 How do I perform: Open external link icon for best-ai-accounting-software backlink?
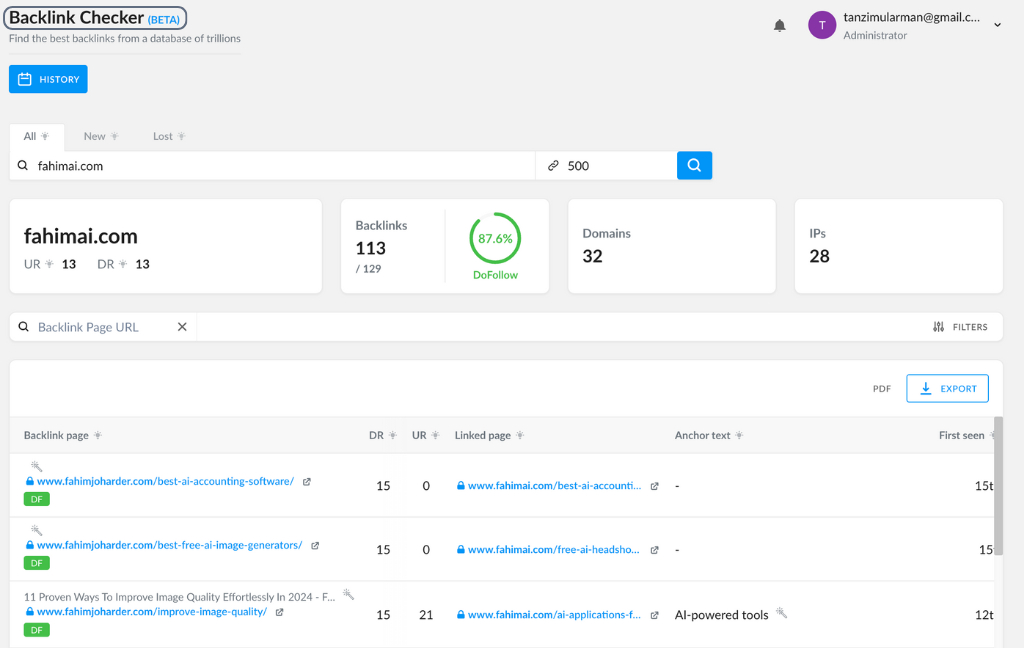[307, 482]
